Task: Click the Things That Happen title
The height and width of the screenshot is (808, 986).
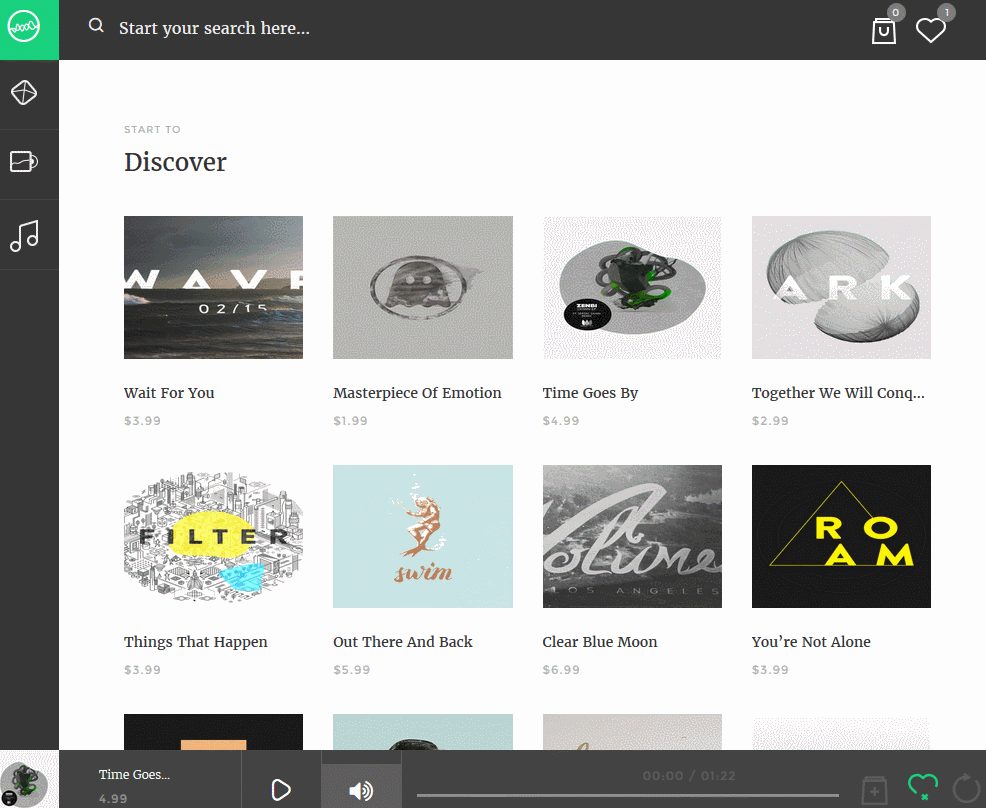Action: pyautogui.click(x=196, y=642)
